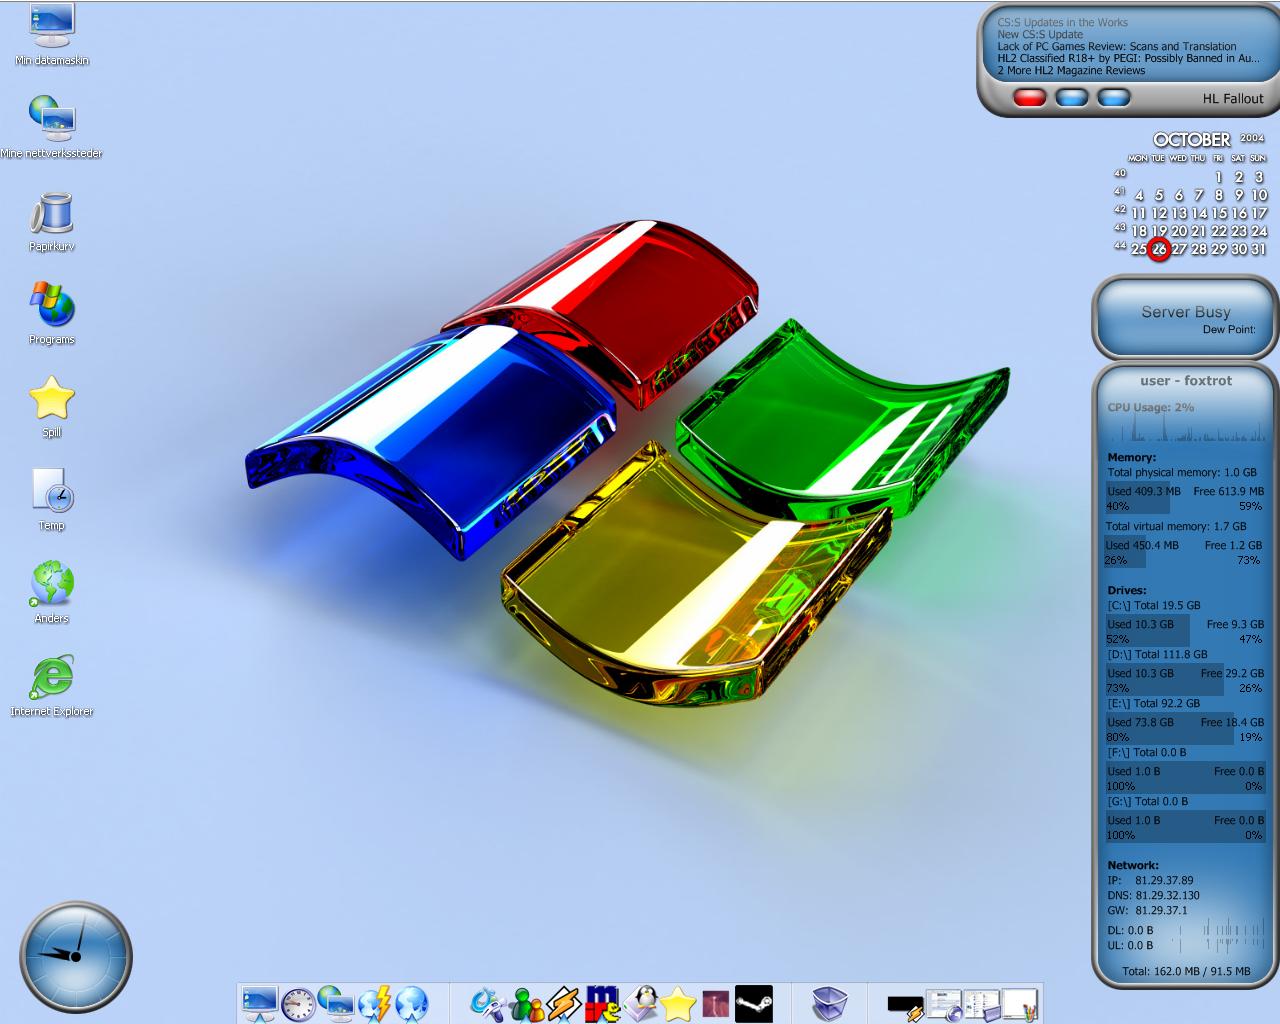Click the virtual memory usage bar
Viewport: 1280px width, 1024px height.
(1184, 552)
